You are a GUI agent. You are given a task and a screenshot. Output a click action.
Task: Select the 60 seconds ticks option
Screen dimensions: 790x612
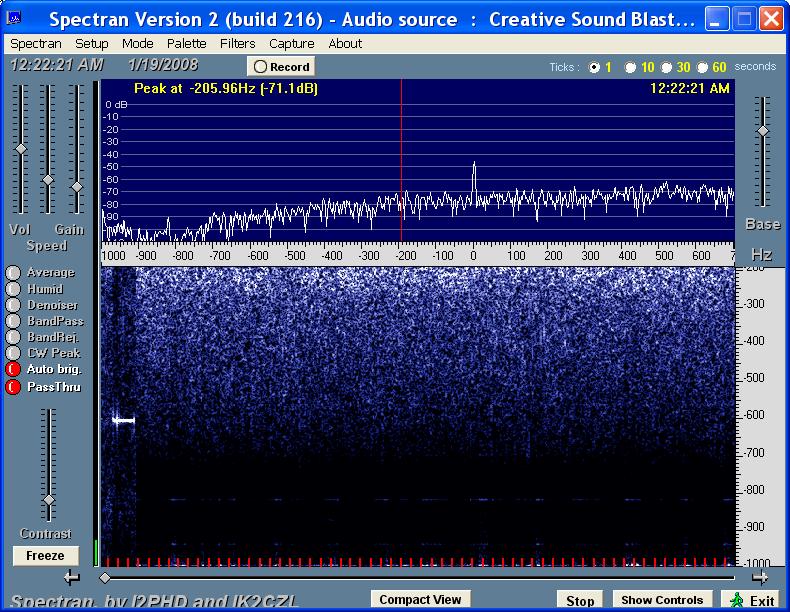[x=702, y=67]
